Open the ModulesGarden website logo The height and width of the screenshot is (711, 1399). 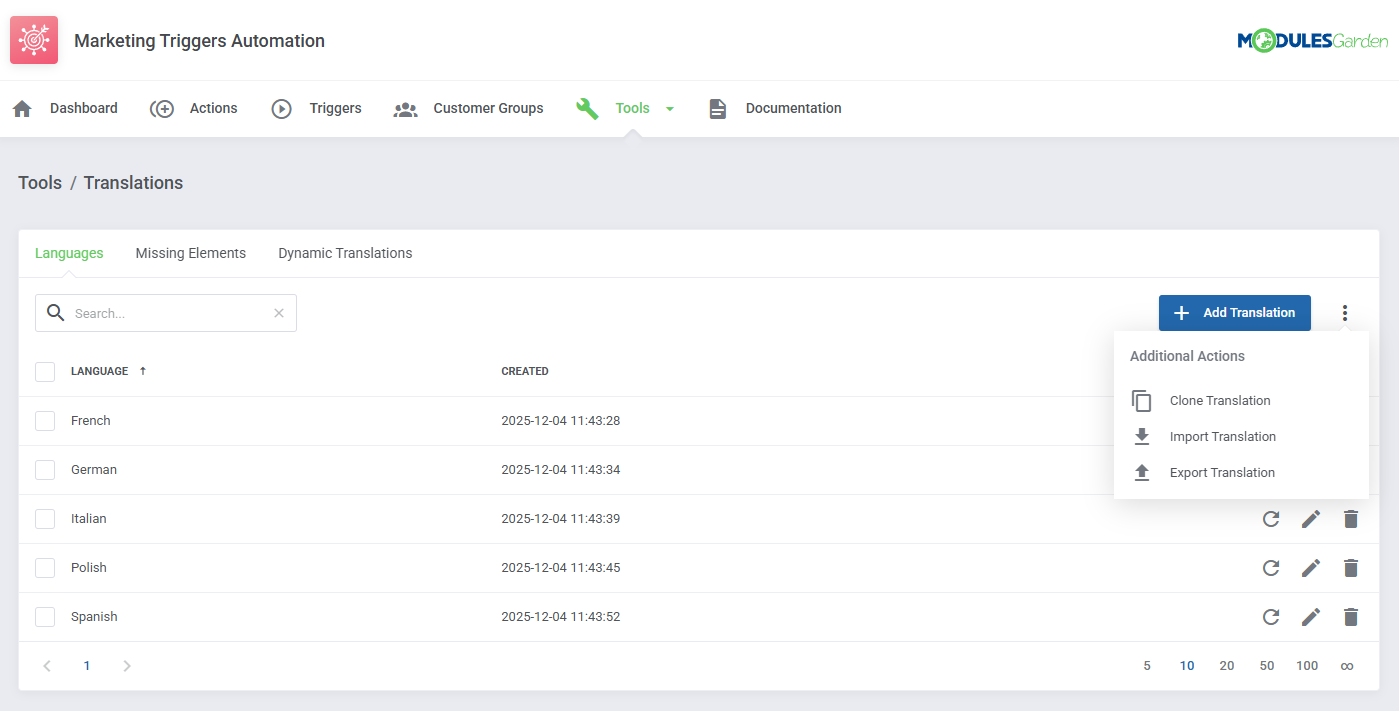1313,41
